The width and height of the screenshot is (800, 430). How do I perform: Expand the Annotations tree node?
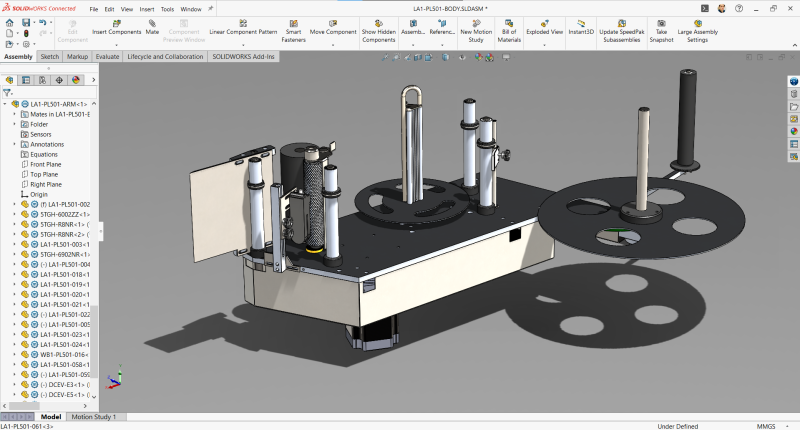(15, 144)
